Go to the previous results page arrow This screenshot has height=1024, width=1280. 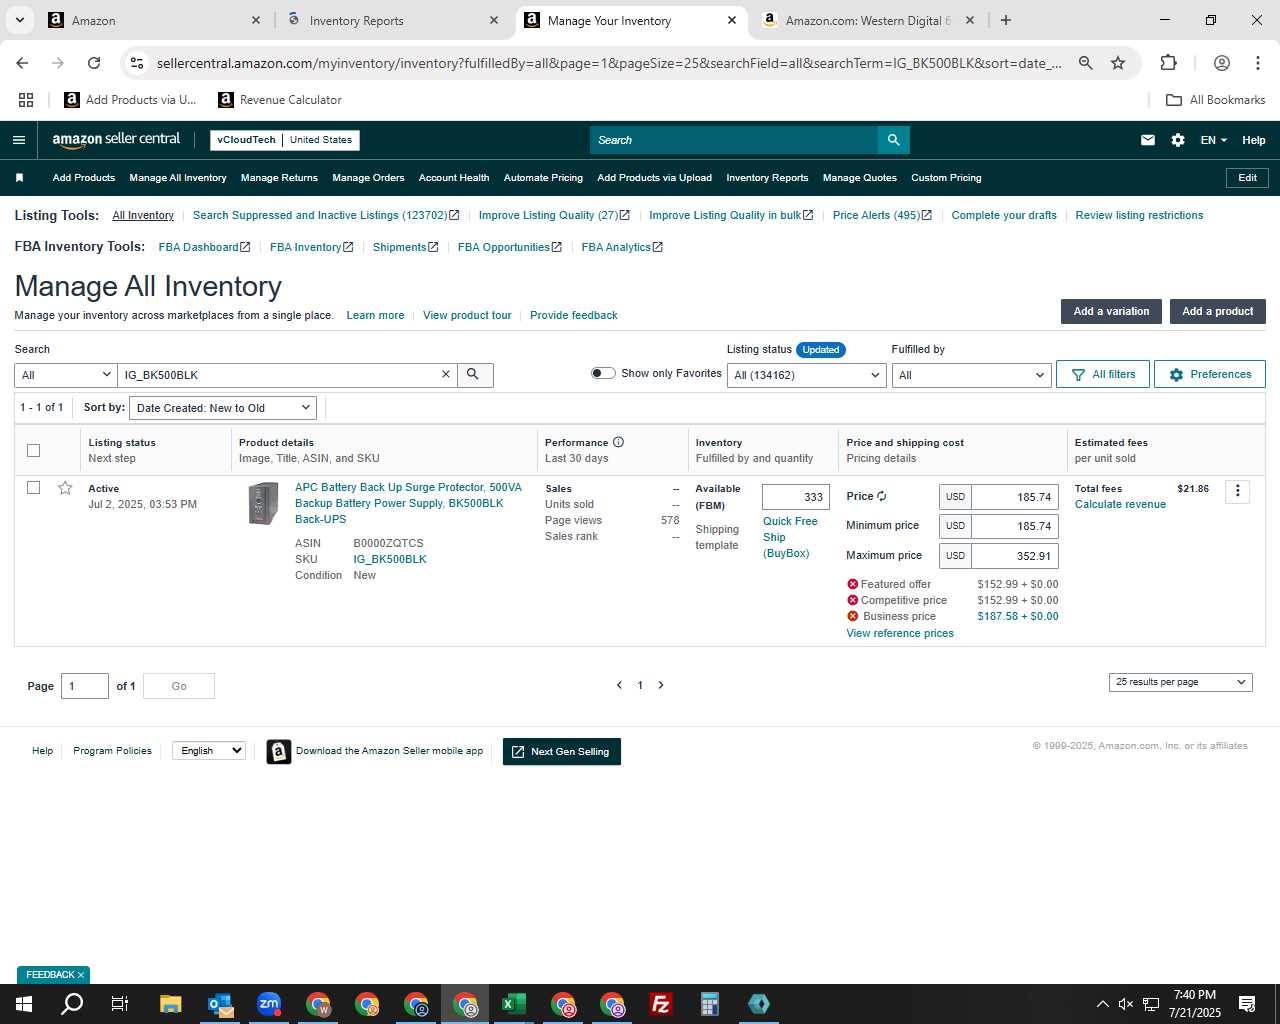coord(619,685)
